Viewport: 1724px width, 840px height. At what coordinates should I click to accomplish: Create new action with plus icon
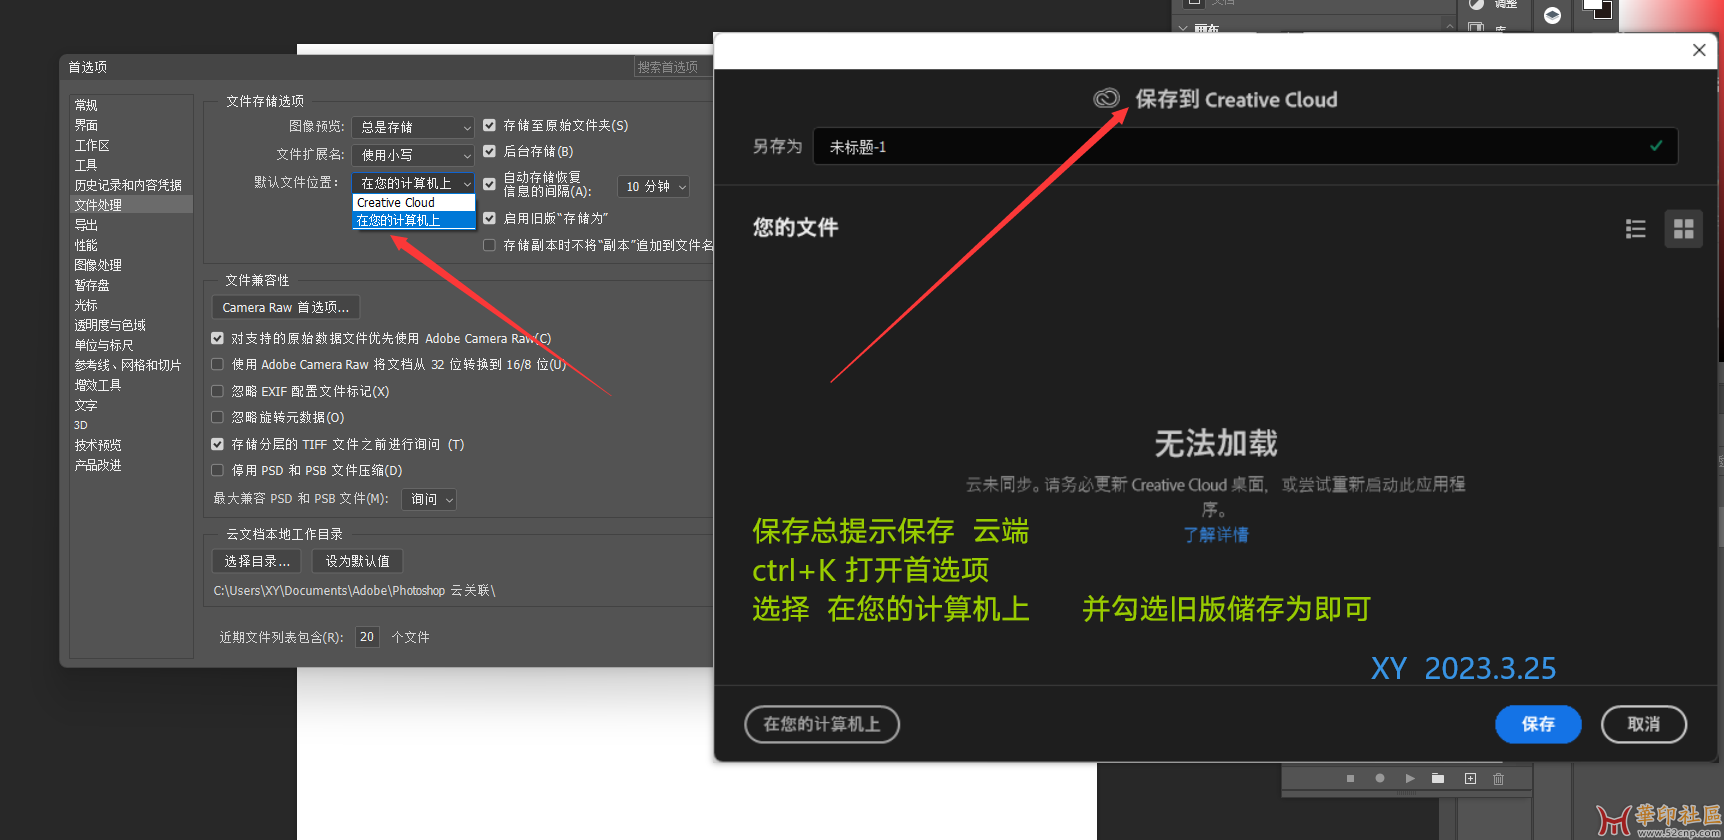[x=1470, y=778]
